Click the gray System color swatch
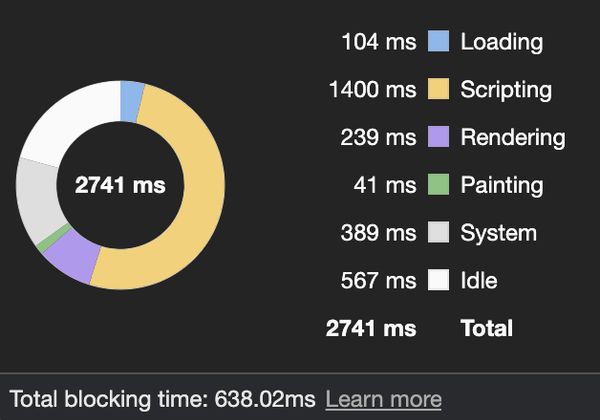The width and height of the screenshot is (600, 420). 438,232
